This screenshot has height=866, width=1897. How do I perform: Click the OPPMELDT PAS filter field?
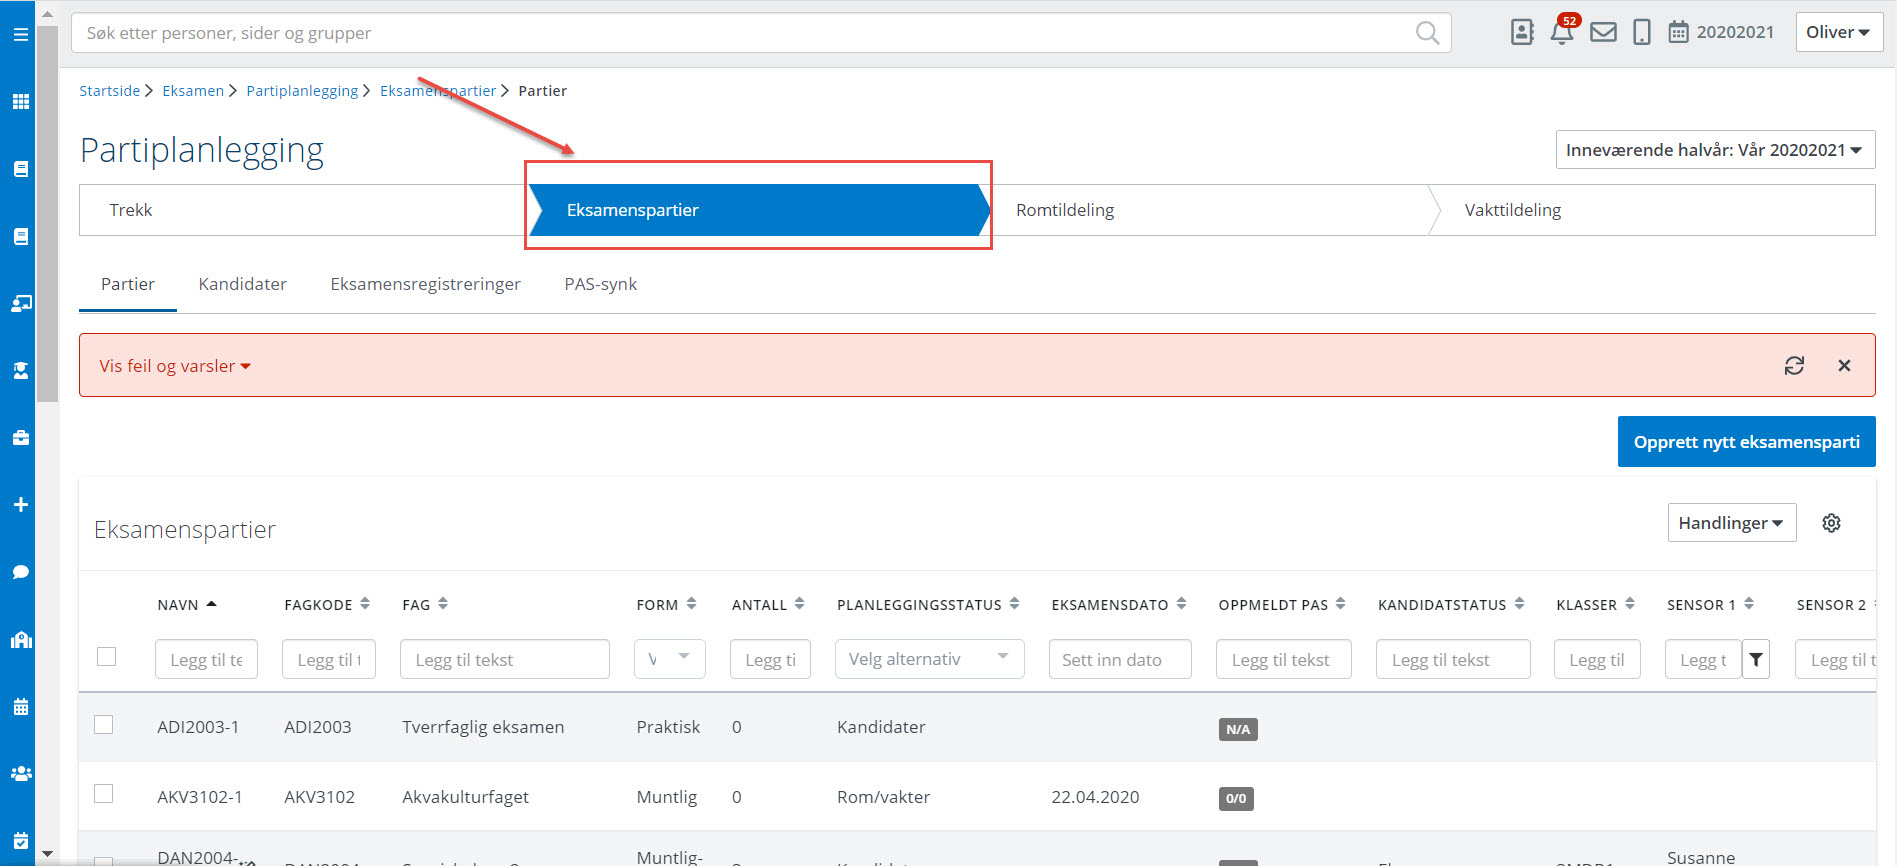[x=1283, y=659]
